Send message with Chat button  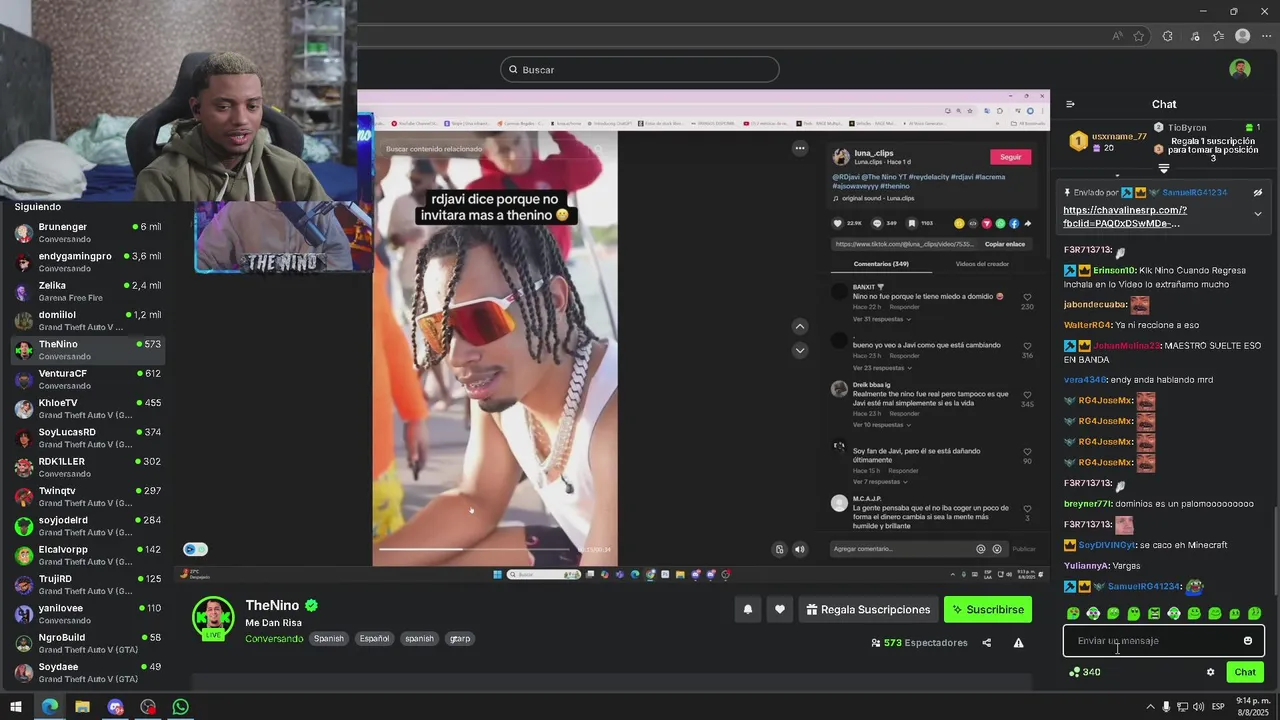[1245, 672]
